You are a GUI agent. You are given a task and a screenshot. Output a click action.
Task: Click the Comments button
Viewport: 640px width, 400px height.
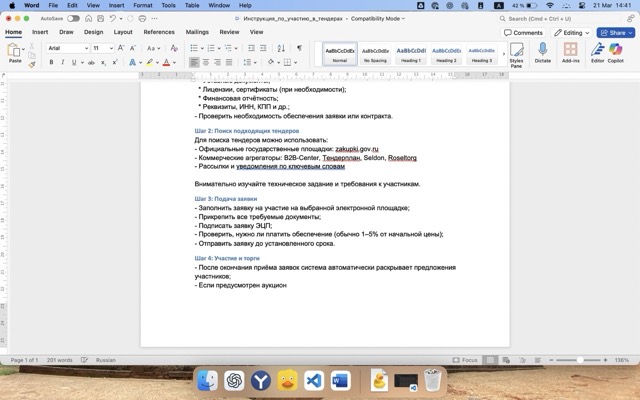[x=524, y=32]
